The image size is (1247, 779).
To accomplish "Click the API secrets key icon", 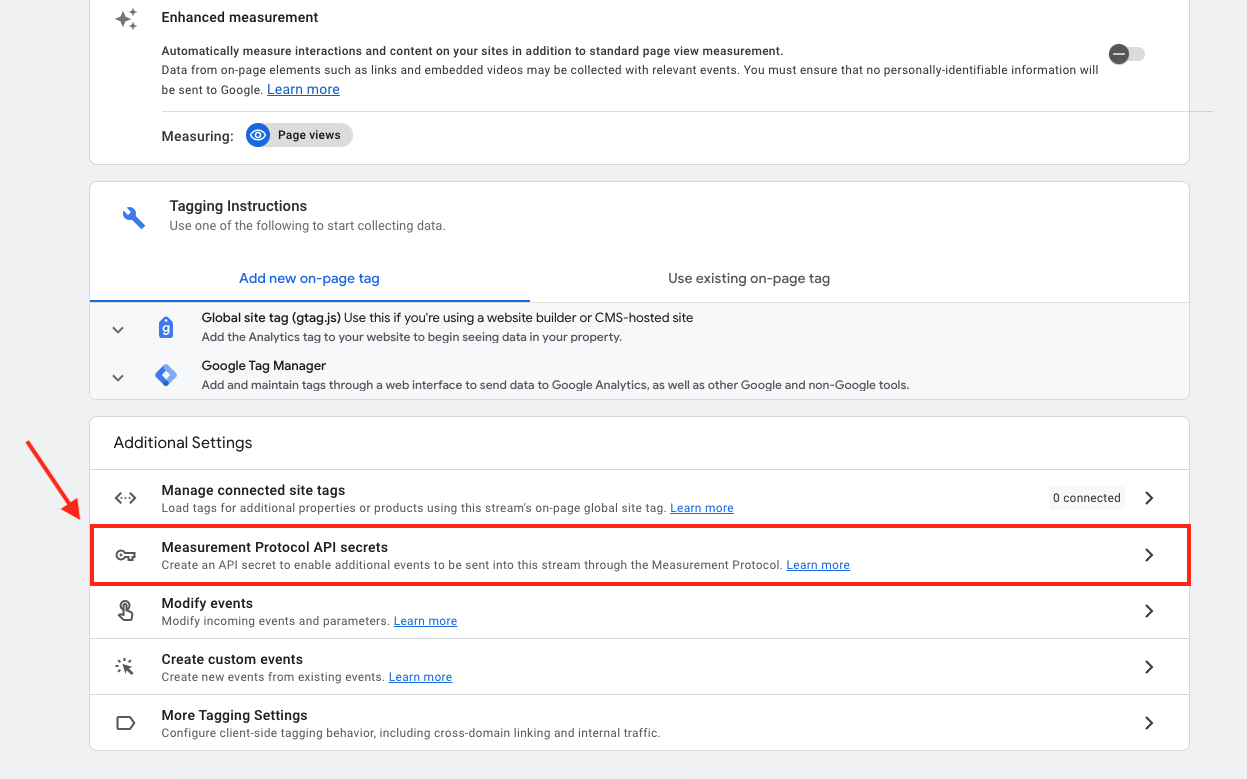I will (x=126, y=555).
